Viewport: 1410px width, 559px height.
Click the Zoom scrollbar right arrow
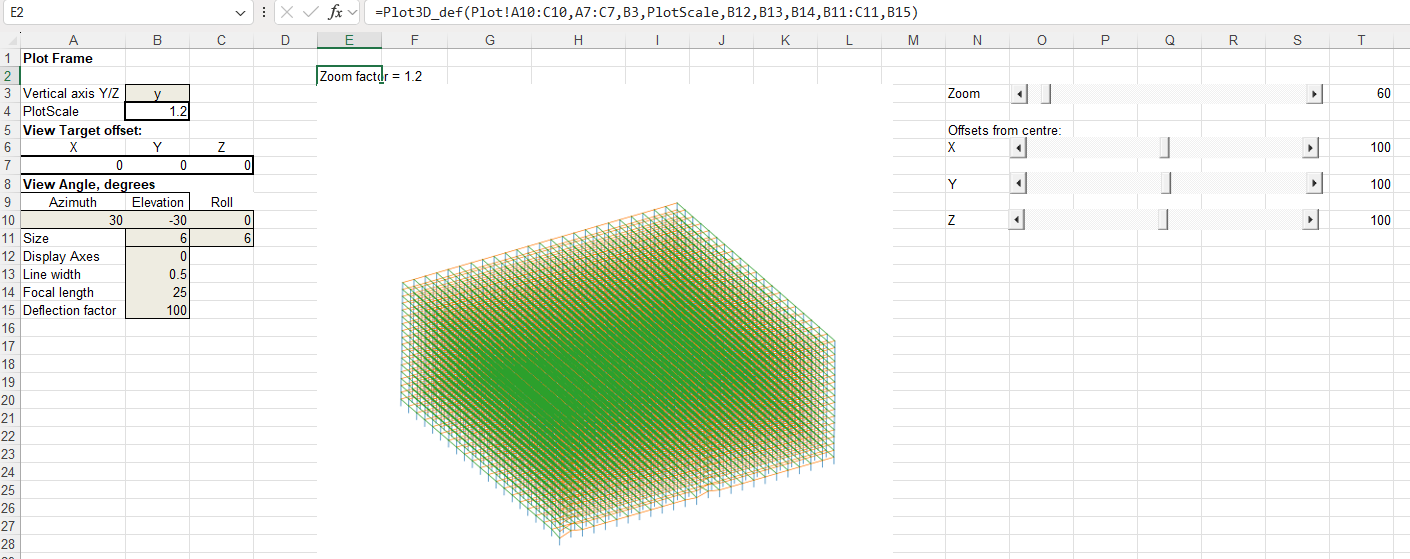1314,94
